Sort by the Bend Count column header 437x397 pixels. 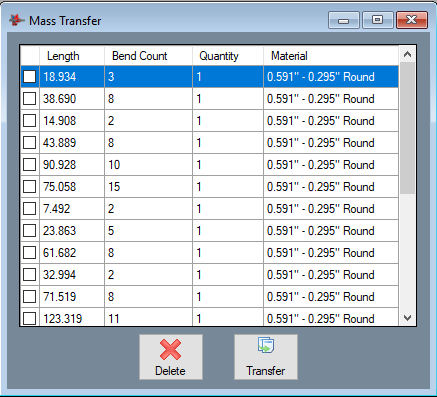pyautogui.click(x=148, y=56)
